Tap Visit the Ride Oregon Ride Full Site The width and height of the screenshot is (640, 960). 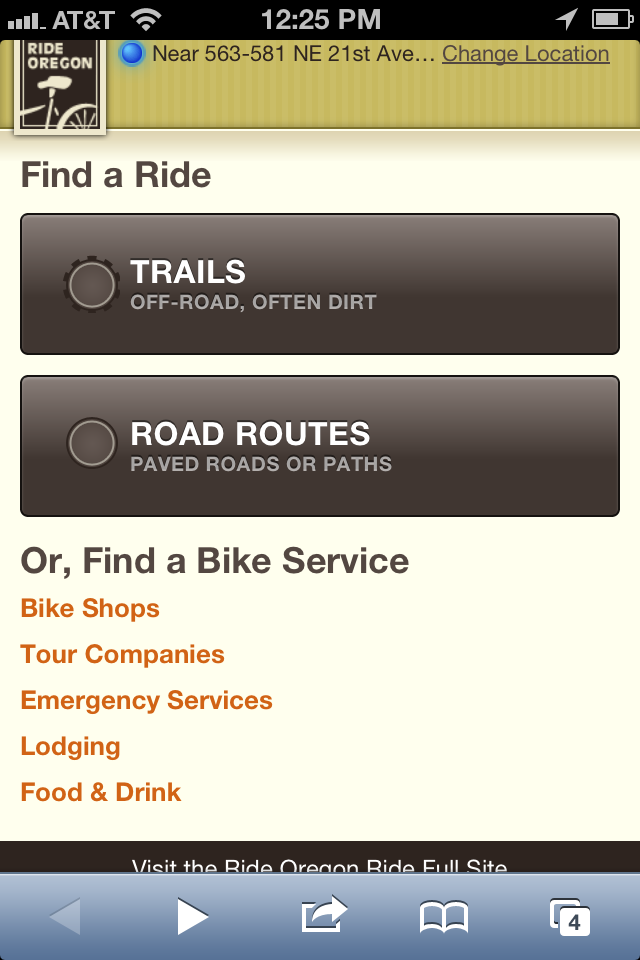pos(319,864)
